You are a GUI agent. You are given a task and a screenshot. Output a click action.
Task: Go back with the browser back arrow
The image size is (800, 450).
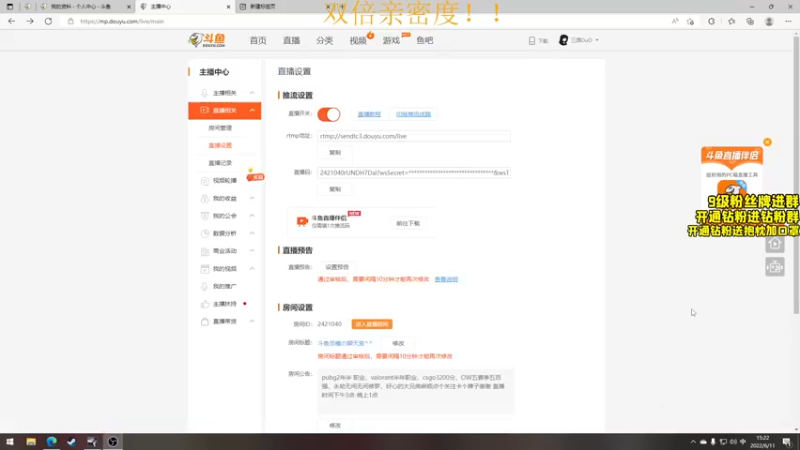[x=12, y=21]
